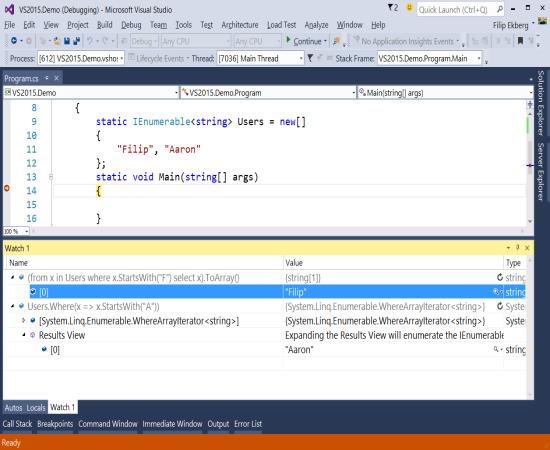The height and width of the screenshot is (450, 550).
Task: Open the Immediate Window tab
Action: [x=172, y=424]
